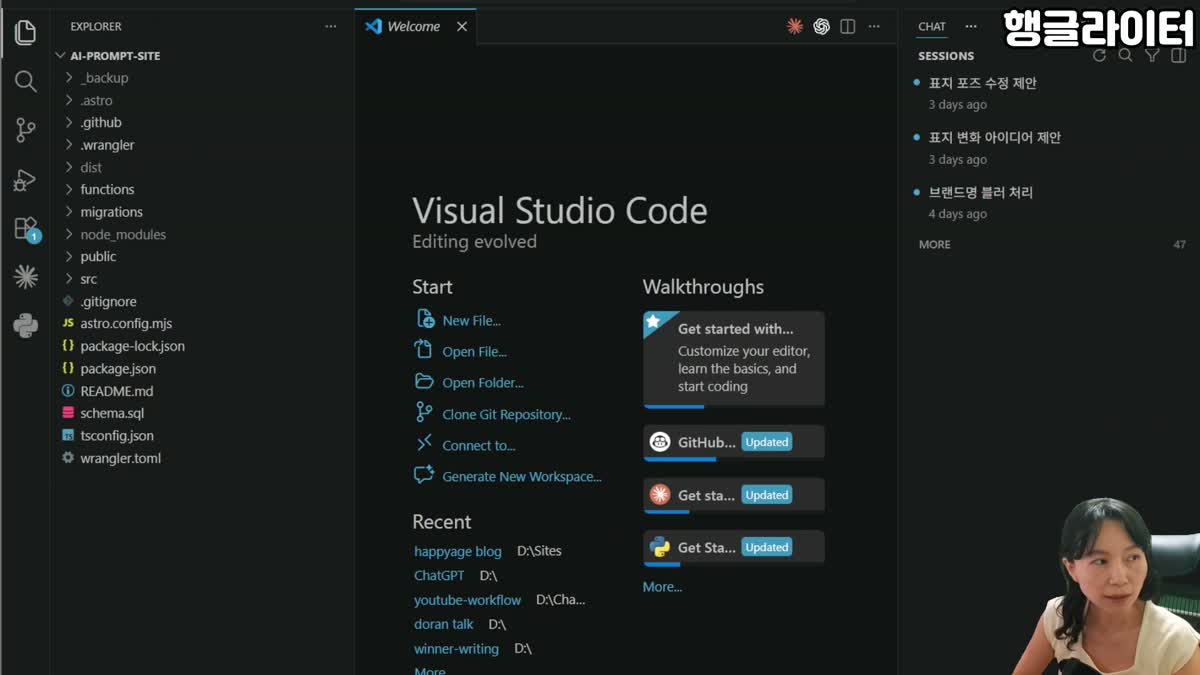Open recent project happyage blog
This screenshot has width=1200, height=675.
point(458,551)
